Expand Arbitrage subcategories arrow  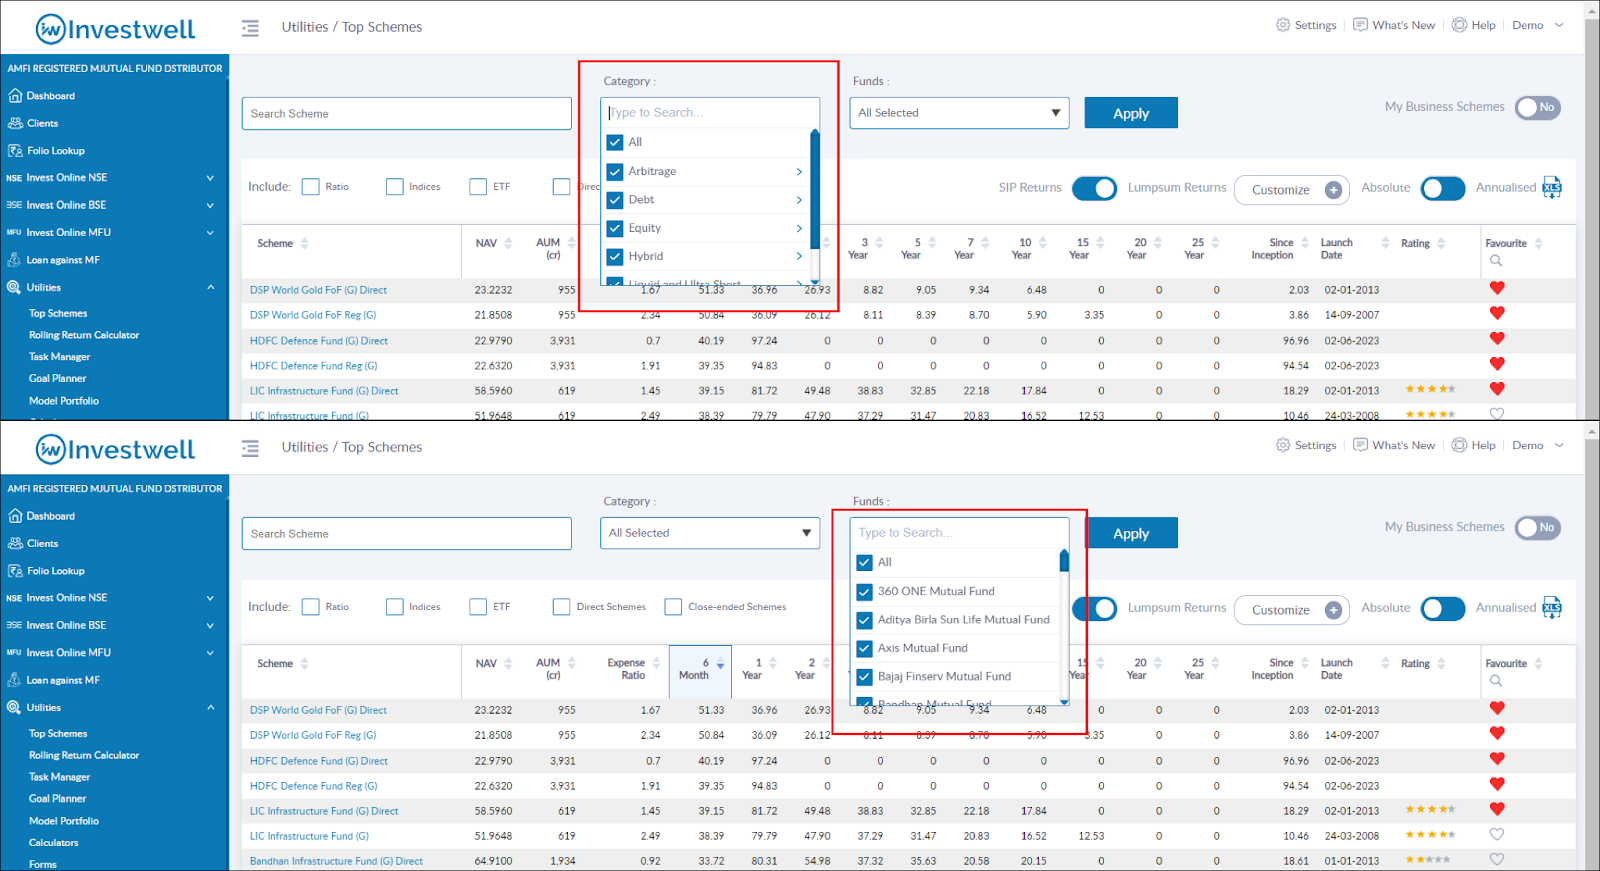tap(799, 172)
